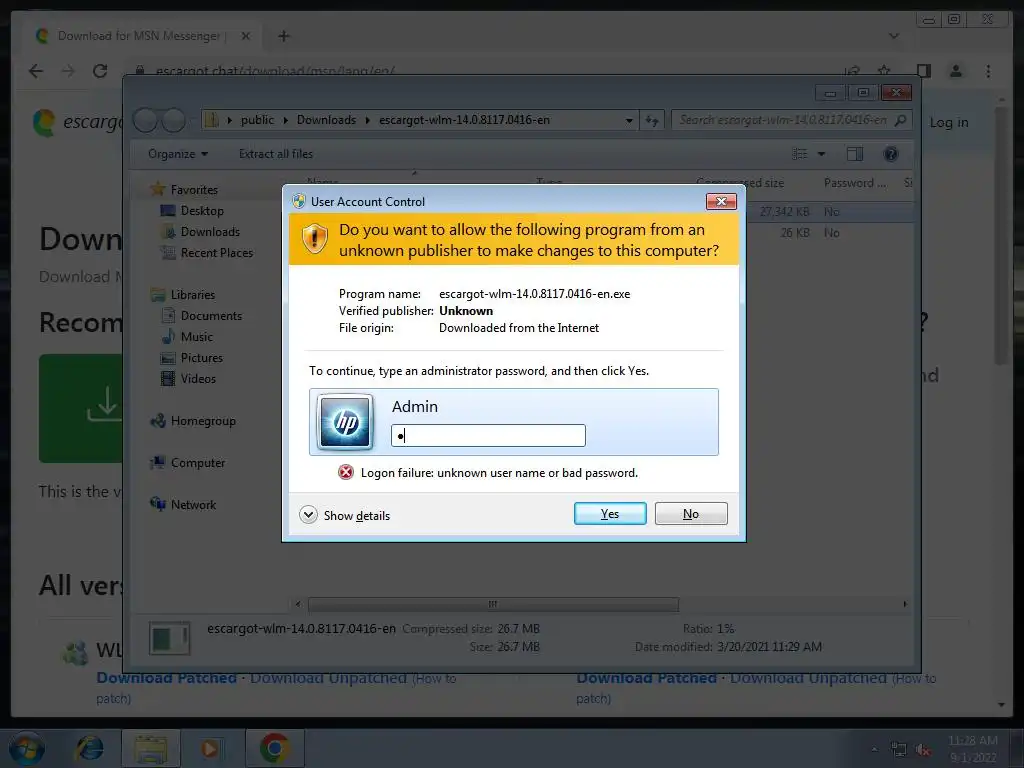Image resolution: width=1024 pixels, height=768 pixels.
Task: Select Libraries in Explorer navigation pane
Action: click(193, 295)
